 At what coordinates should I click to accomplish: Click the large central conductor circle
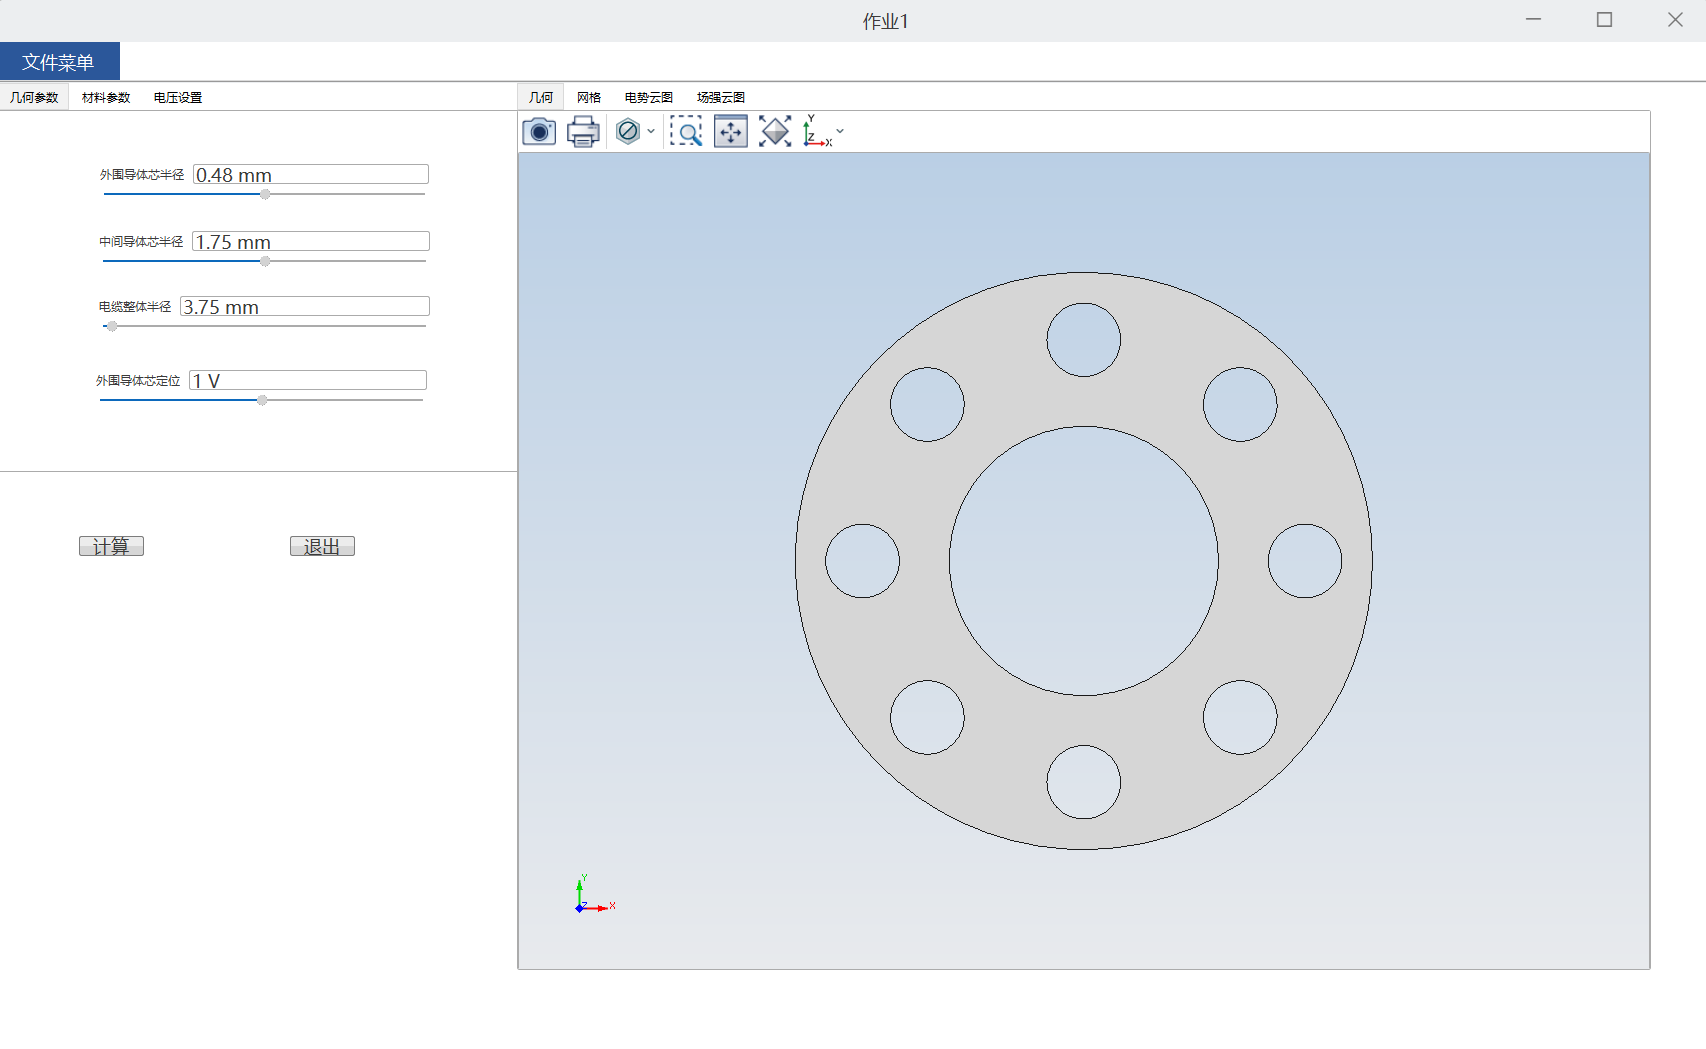pos(1084,561)
